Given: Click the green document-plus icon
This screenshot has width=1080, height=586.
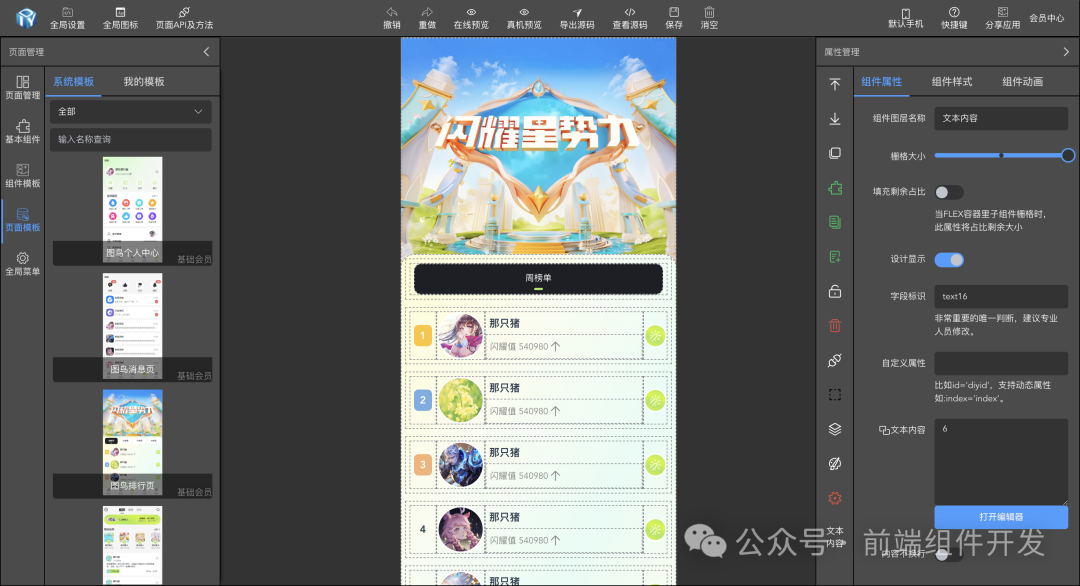Looking at the screenshot, I should 835,257.
